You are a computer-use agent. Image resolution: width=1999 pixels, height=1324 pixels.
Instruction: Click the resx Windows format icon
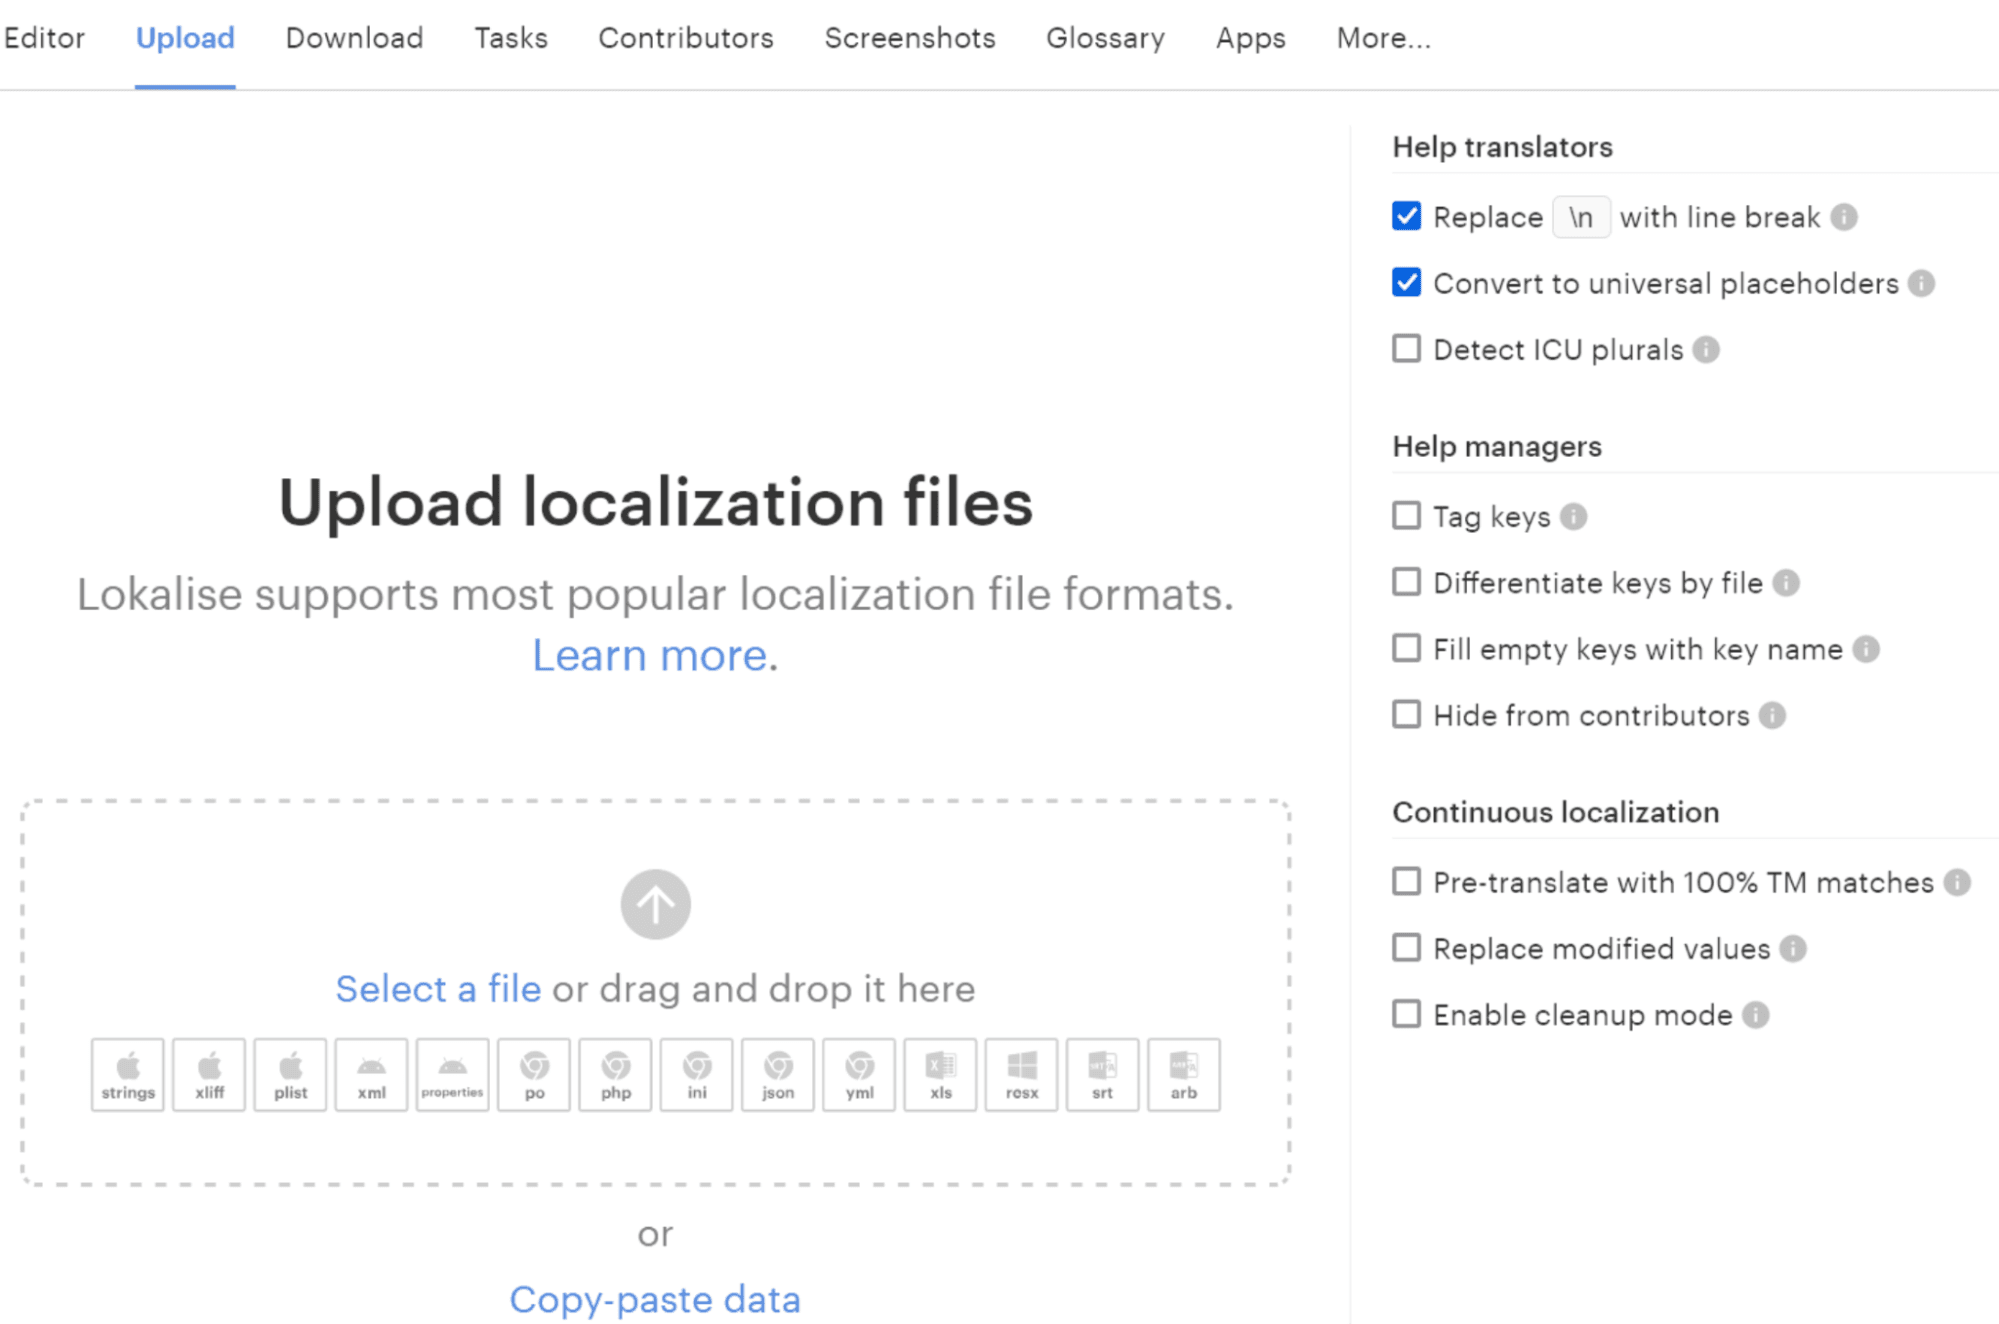click(1021, 1075)
